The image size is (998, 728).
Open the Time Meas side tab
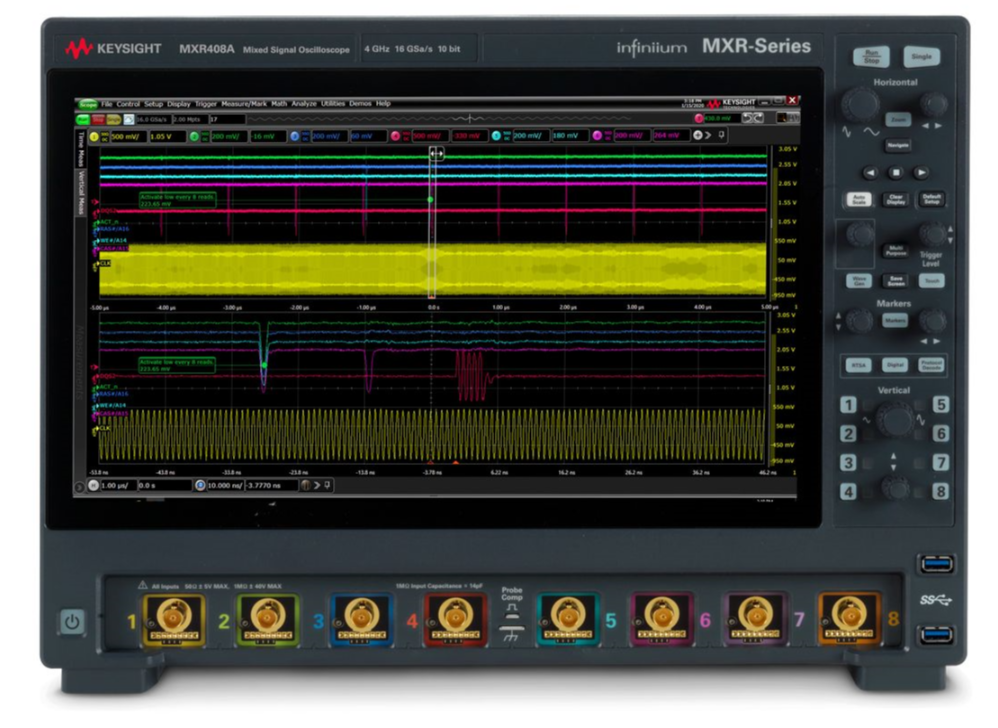81,150
